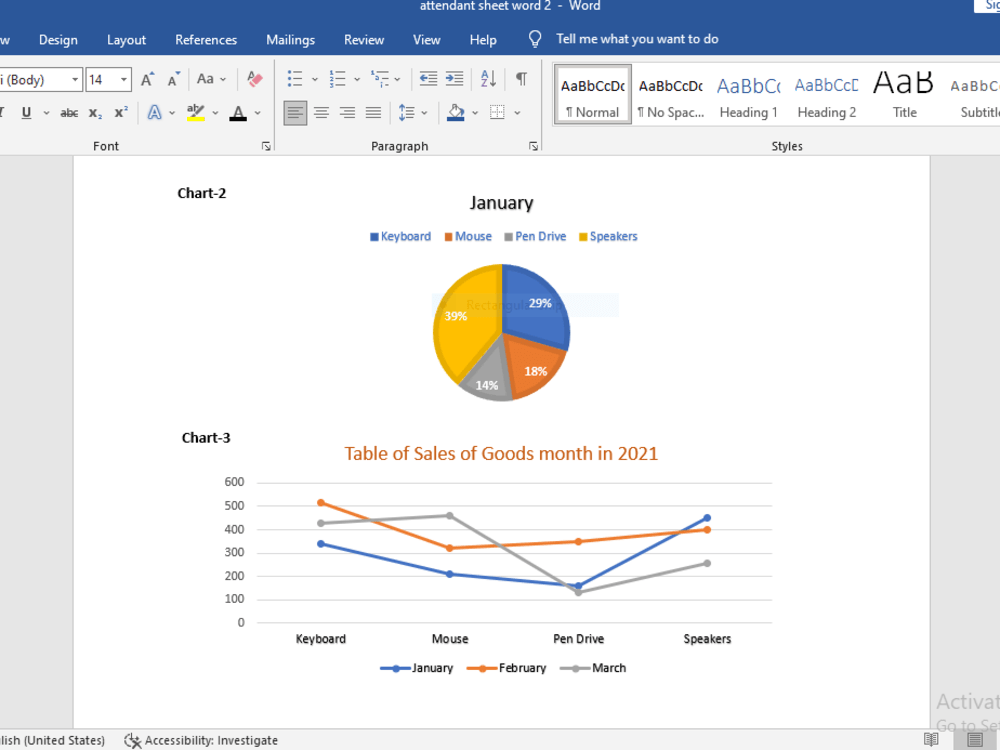Expand shading color dropdown arrow

pyautogui.click(x=475, y=113)
